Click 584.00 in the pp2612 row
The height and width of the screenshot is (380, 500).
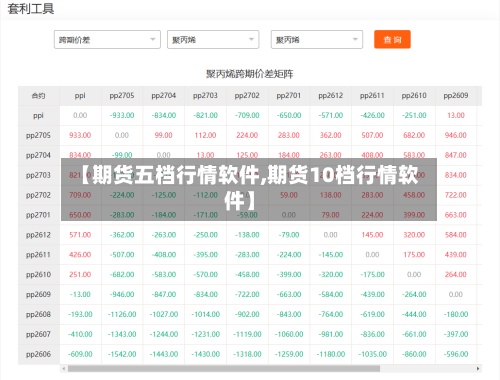[x=456, y=235]
